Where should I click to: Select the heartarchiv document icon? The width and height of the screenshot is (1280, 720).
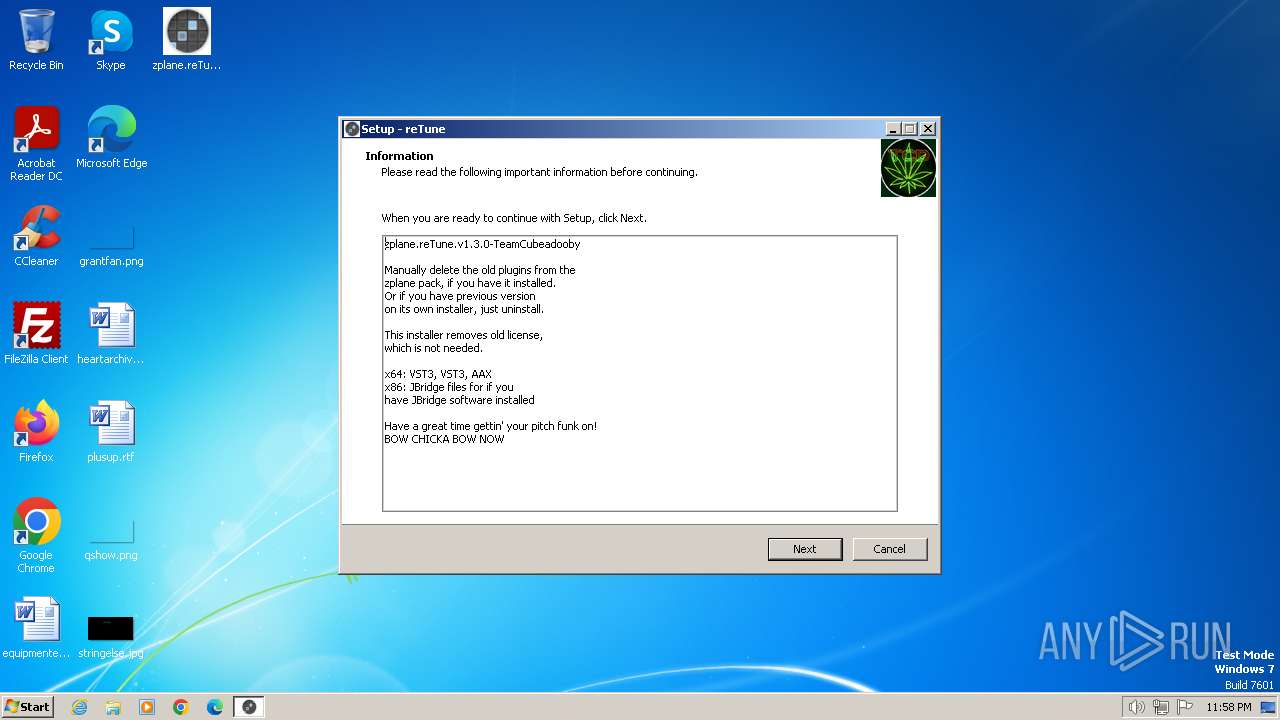tap(111, 334)
